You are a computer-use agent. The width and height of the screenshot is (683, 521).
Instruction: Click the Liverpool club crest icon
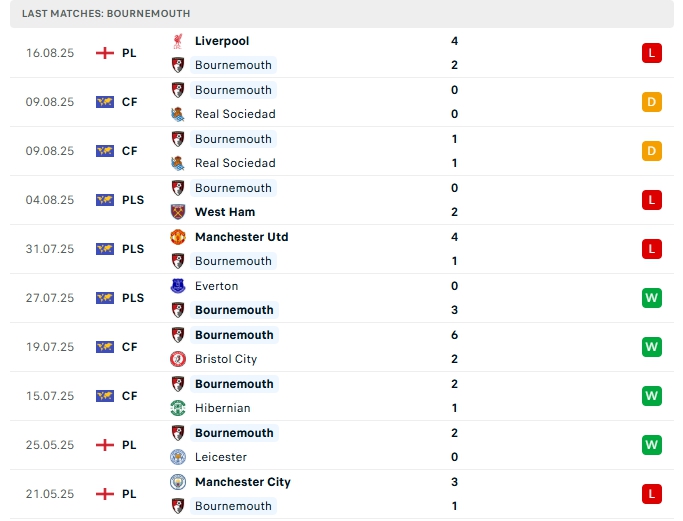pos(178,41)
